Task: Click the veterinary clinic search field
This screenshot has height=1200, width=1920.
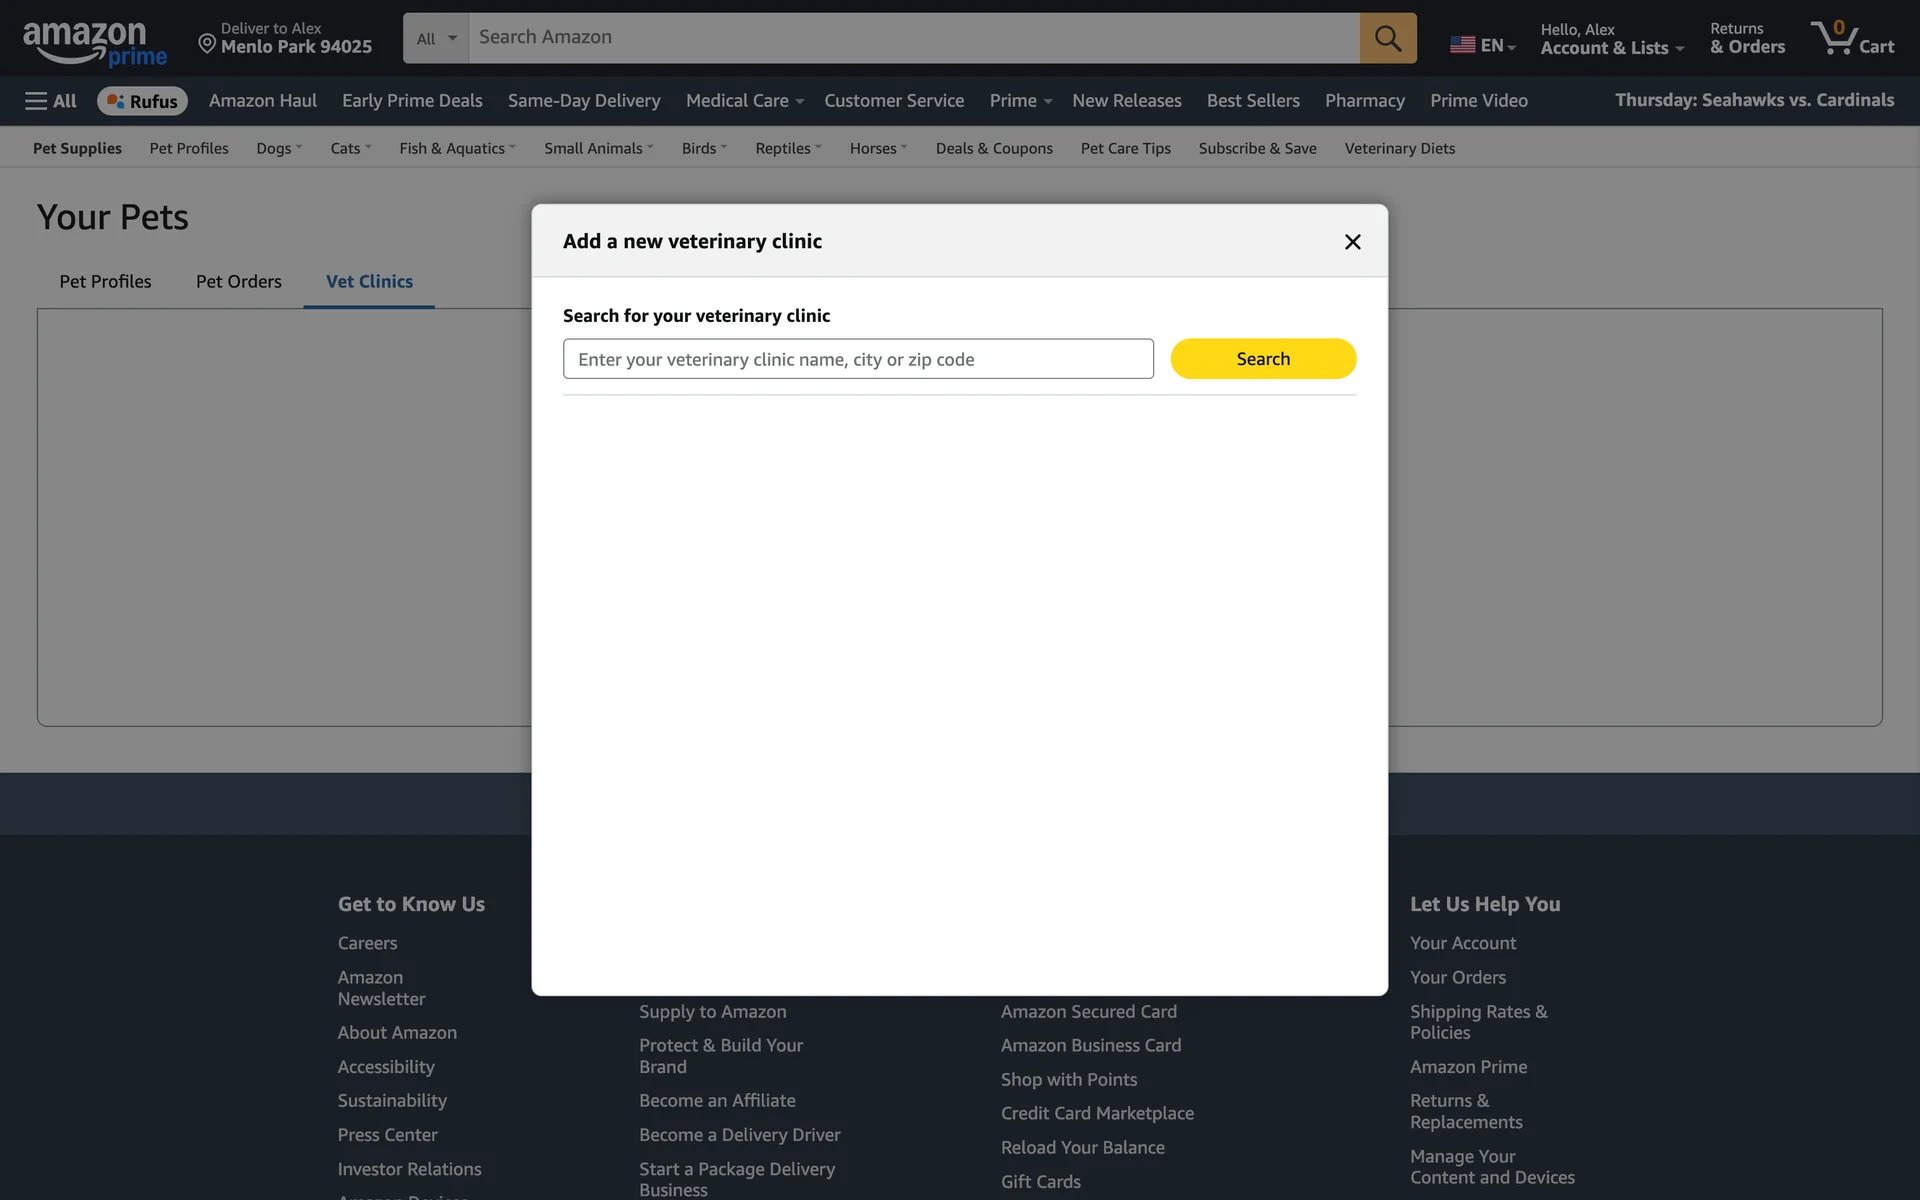Action: click(857, 359)
